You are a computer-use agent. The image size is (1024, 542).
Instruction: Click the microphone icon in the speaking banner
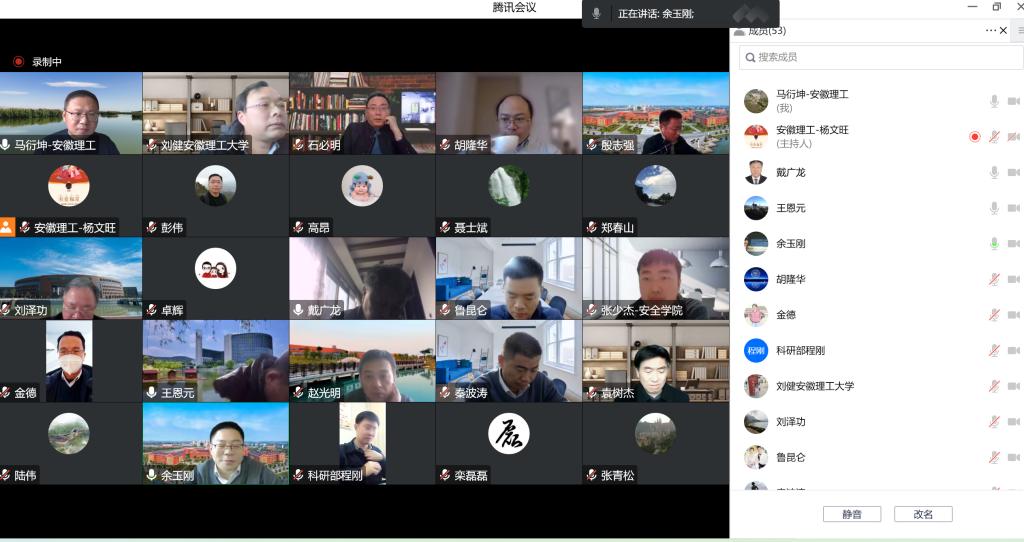click(x=597, y=13)
